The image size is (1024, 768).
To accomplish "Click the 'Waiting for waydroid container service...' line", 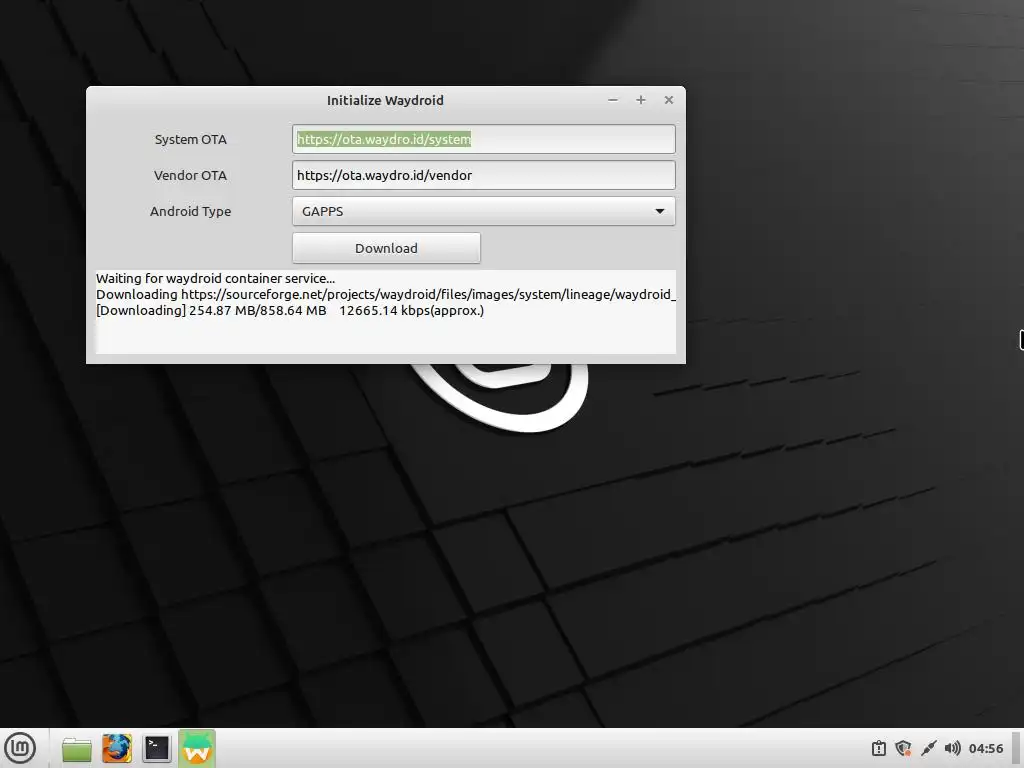I will (x=216, y=279).
